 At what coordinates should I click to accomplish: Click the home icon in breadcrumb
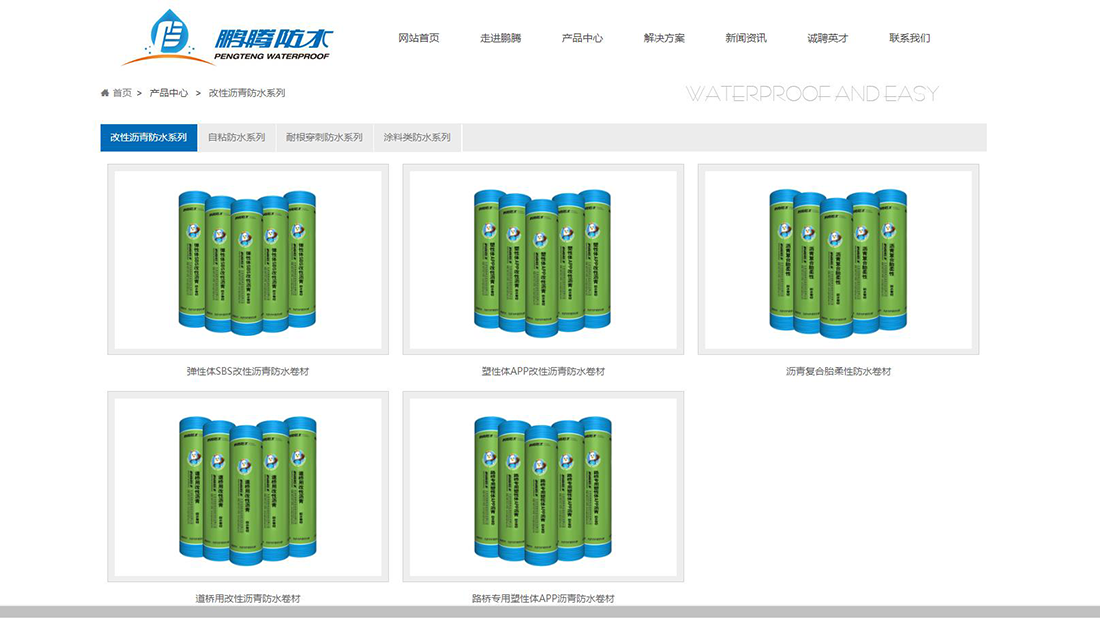click(105, 93)
